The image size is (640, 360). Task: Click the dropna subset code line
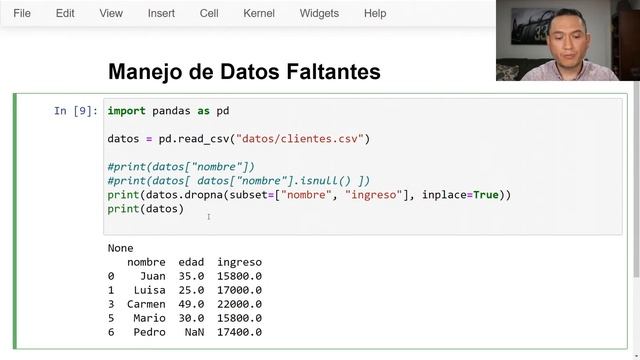click(309, 195)
